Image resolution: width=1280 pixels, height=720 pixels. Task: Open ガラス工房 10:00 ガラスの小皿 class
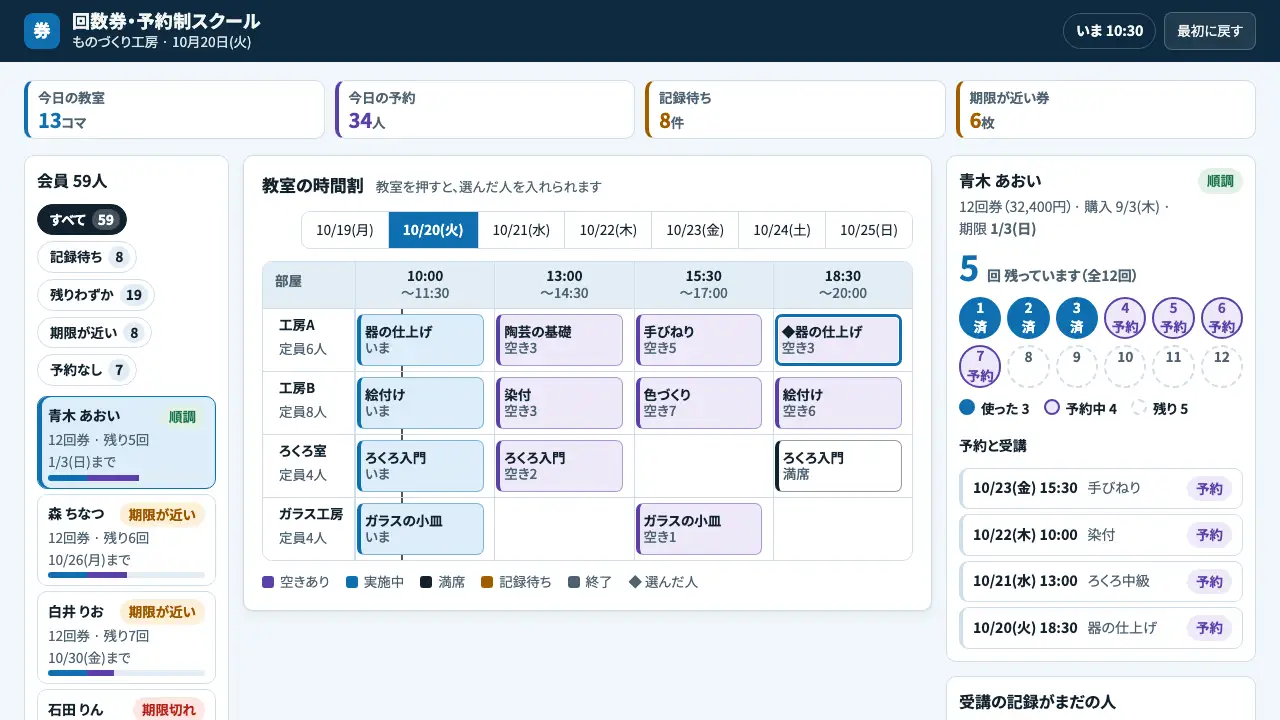(x=421, y=529)
